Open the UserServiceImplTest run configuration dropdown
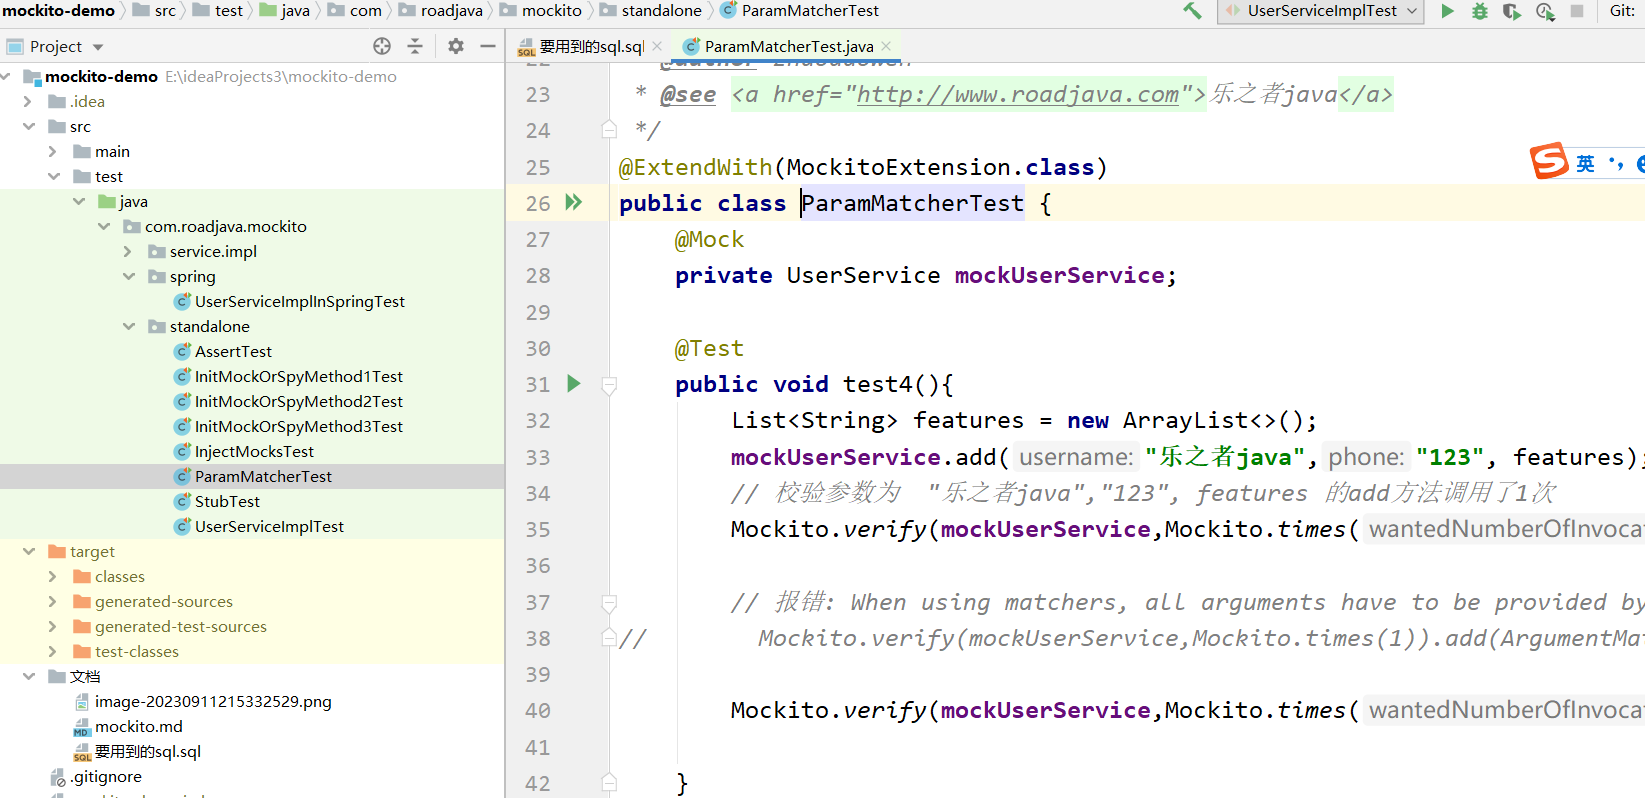 (1322, 11)
